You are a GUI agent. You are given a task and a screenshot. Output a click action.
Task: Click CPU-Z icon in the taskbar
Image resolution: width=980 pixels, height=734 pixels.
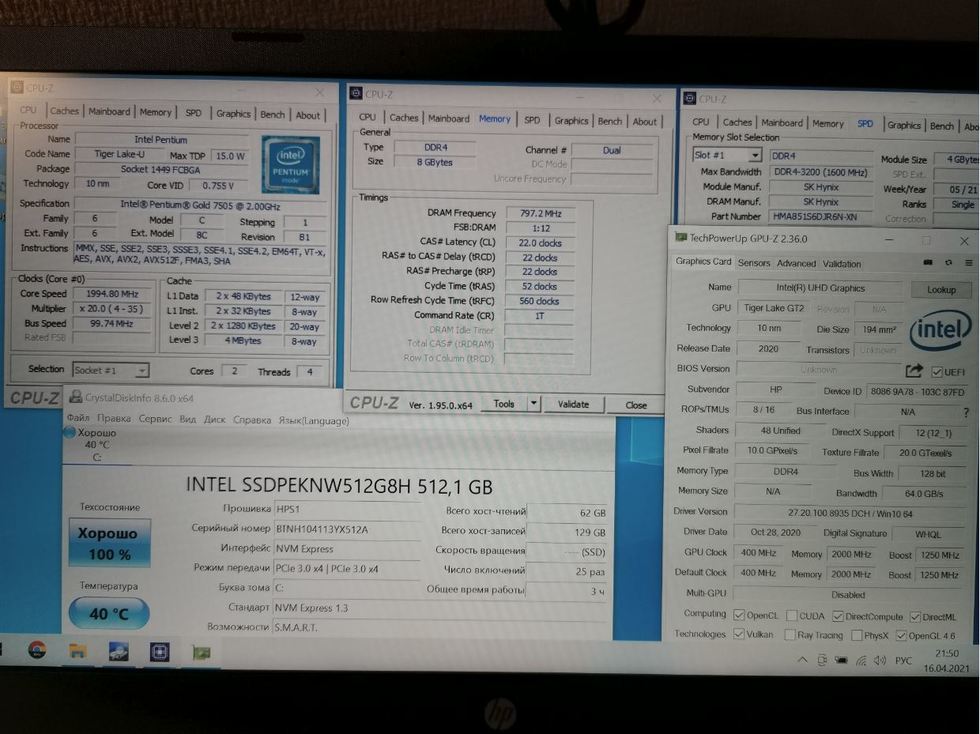click(x=159, y=651)
